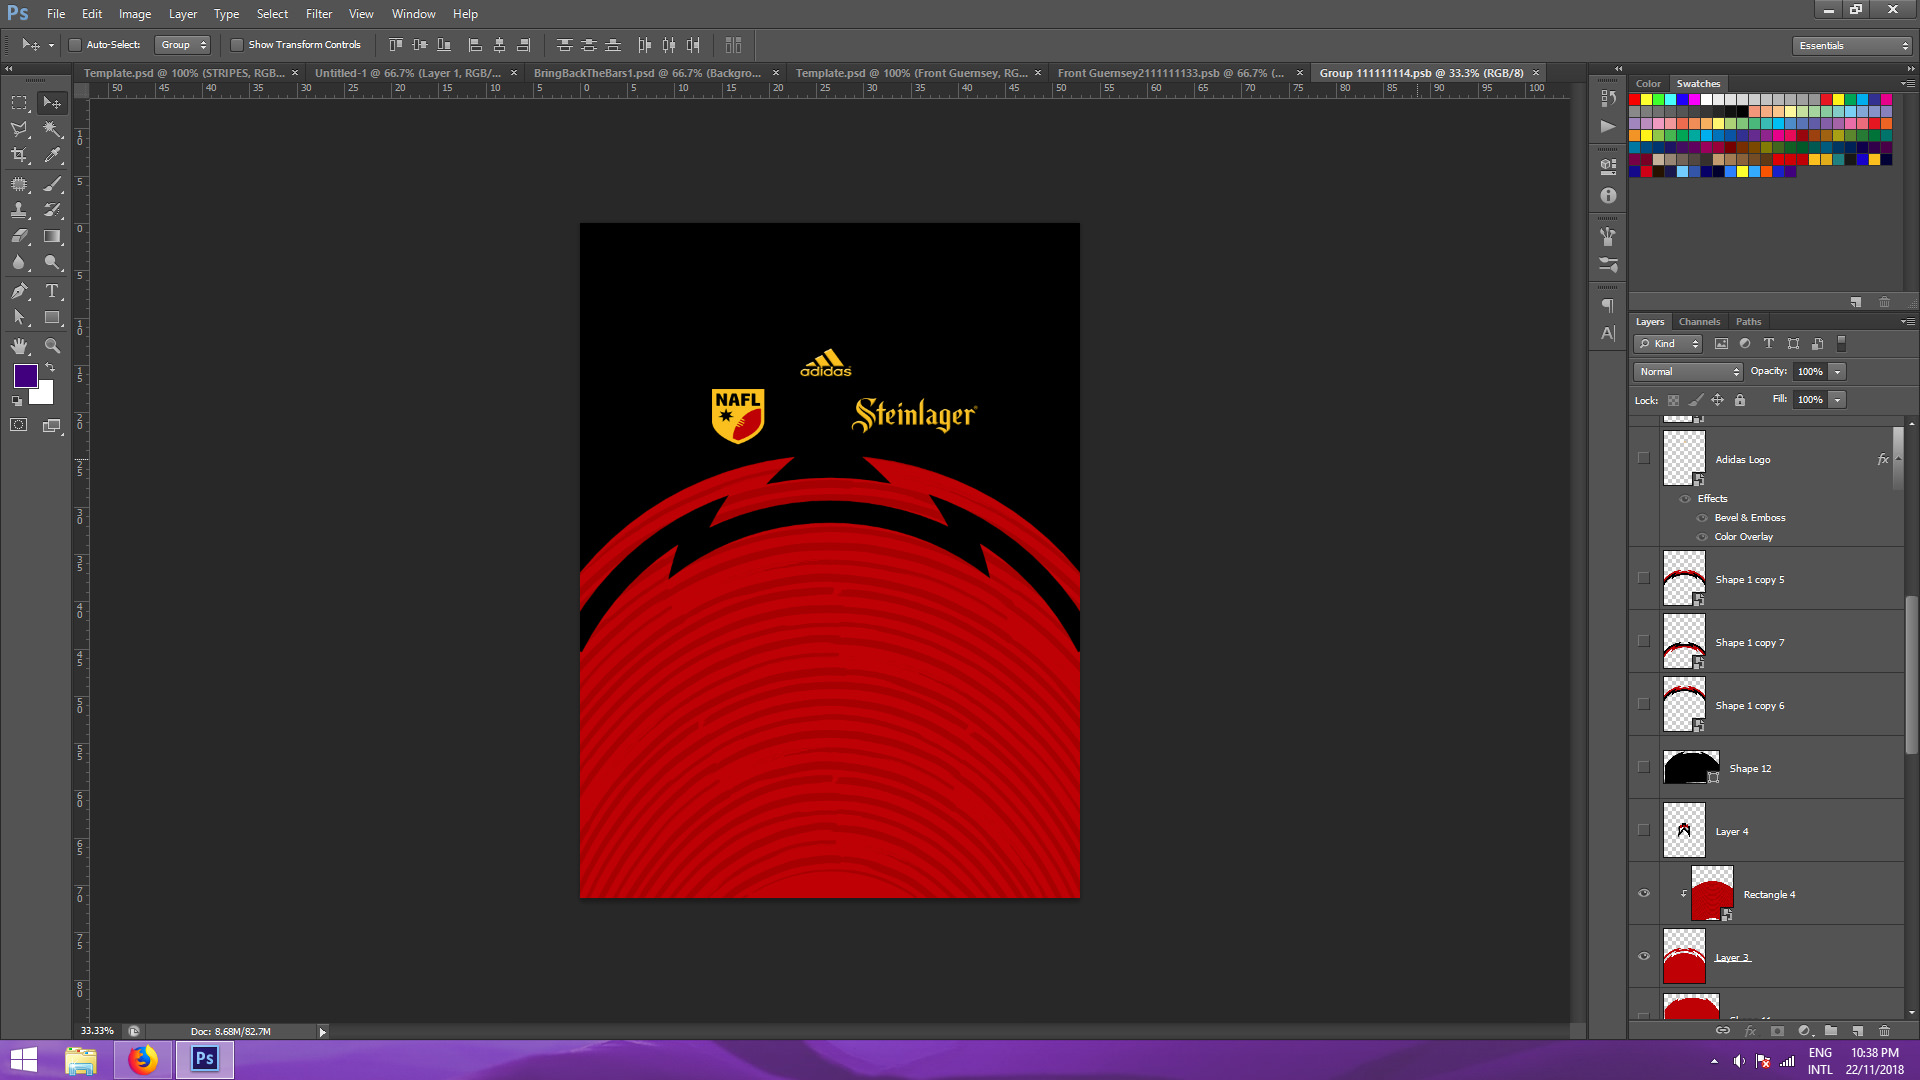This screenshot has height=1080, width=1920.
Task: Select the Pen tool
Action: pyautogui.click(x=19, y=291)
